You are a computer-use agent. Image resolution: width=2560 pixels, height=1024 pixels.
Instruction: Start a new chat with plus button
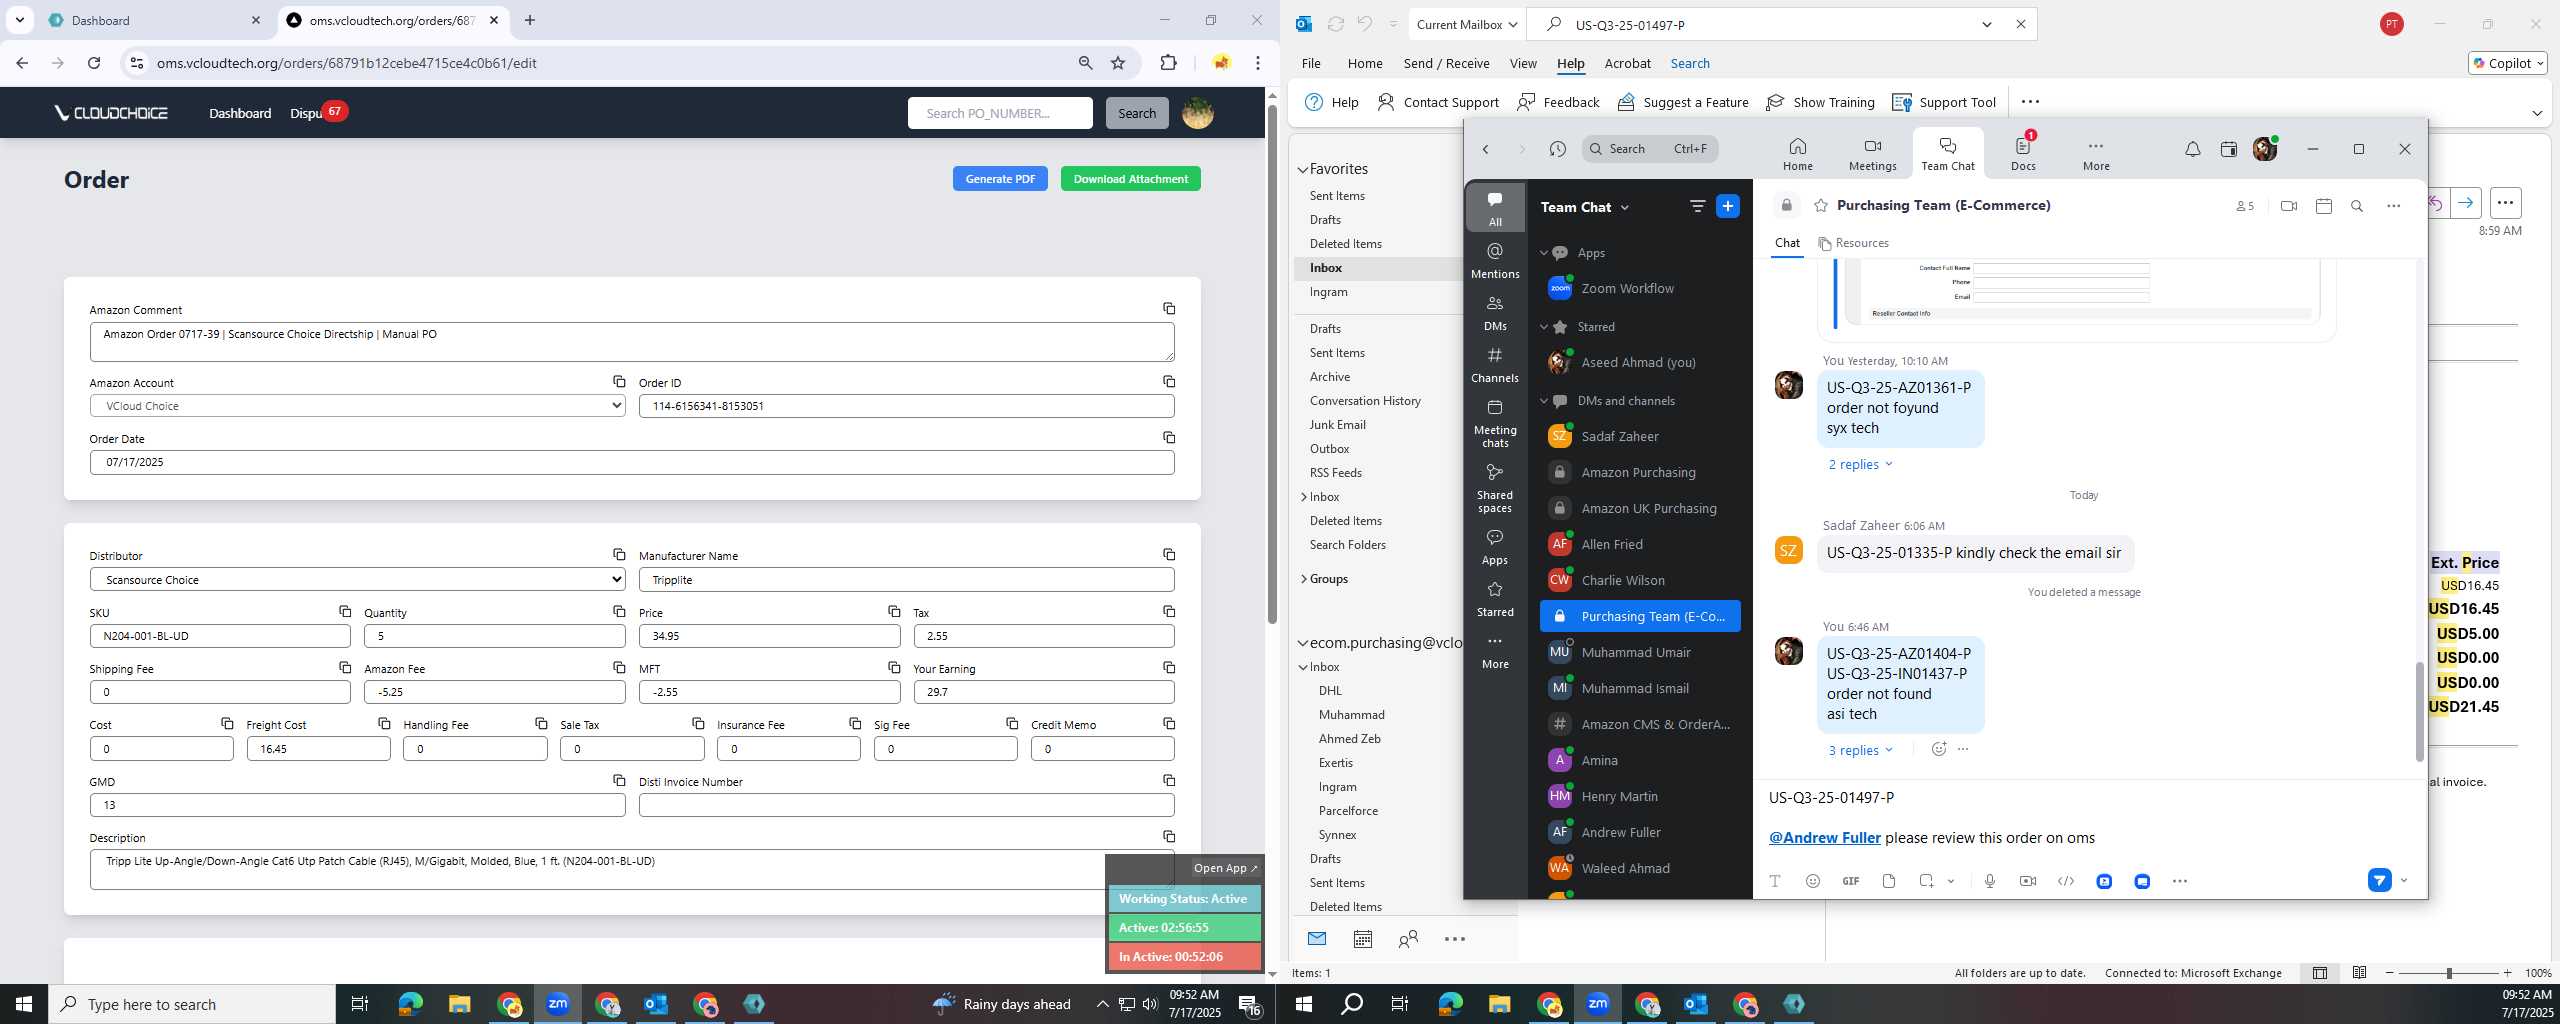pyautogui.click(x=1727, y=206)
